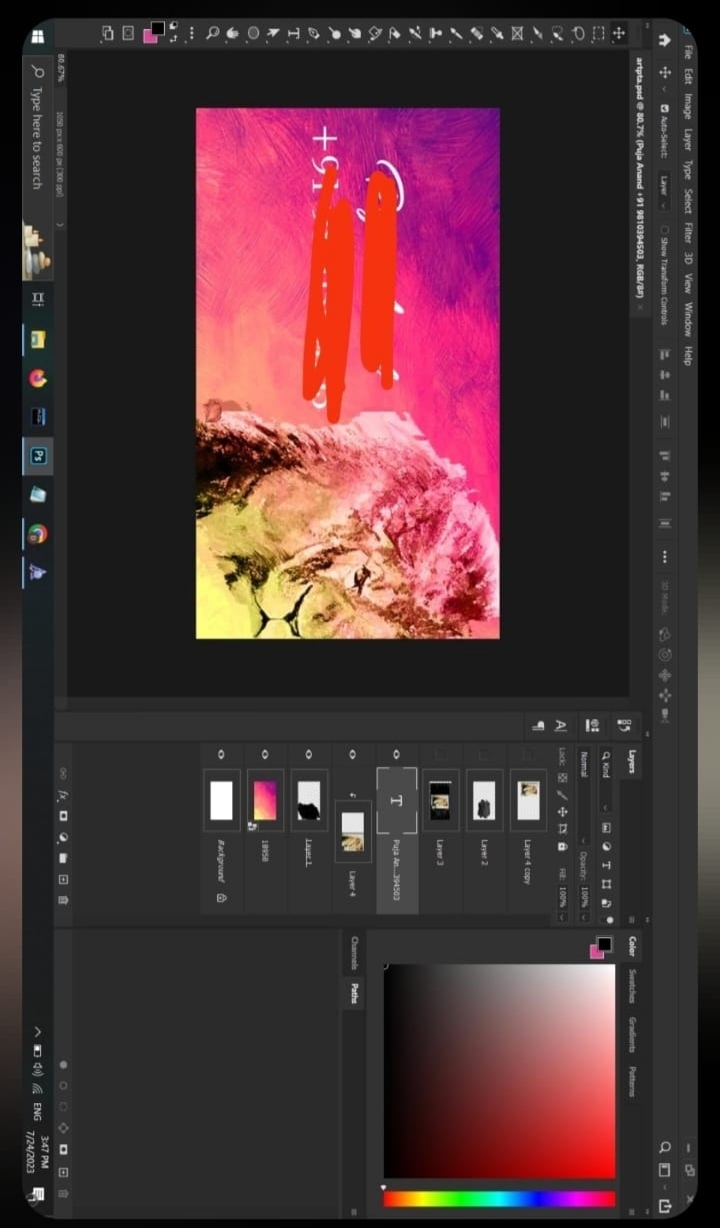Switch to the Channels tab
This screenshot has width=720, height=1228.
click(x=354, y=953)
